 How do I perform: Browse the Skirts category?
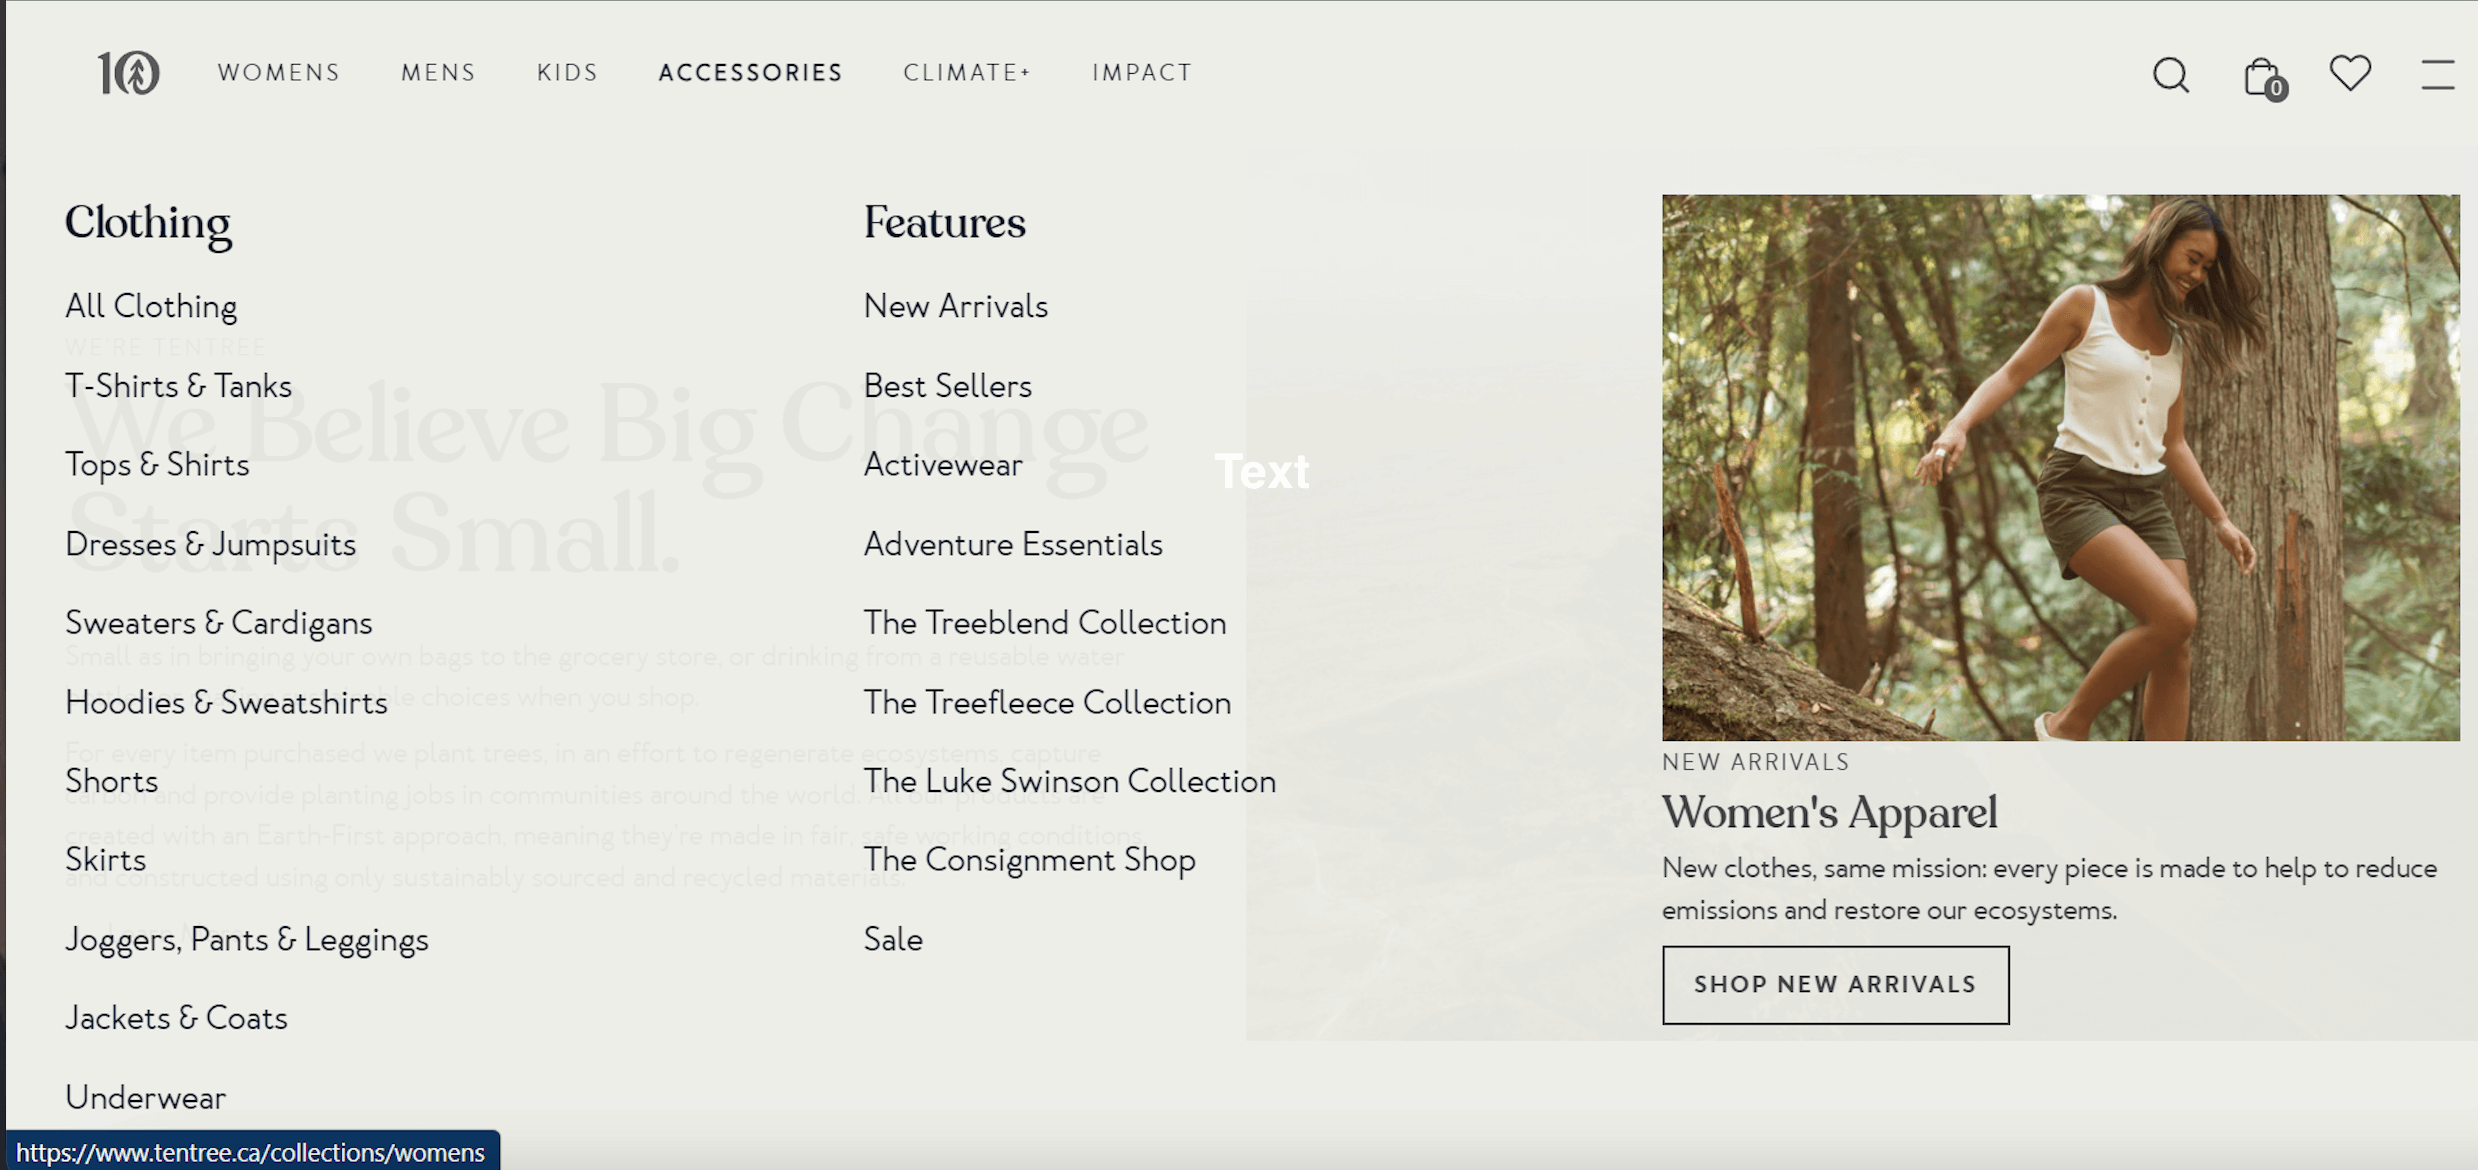click(x=105, y=861)
